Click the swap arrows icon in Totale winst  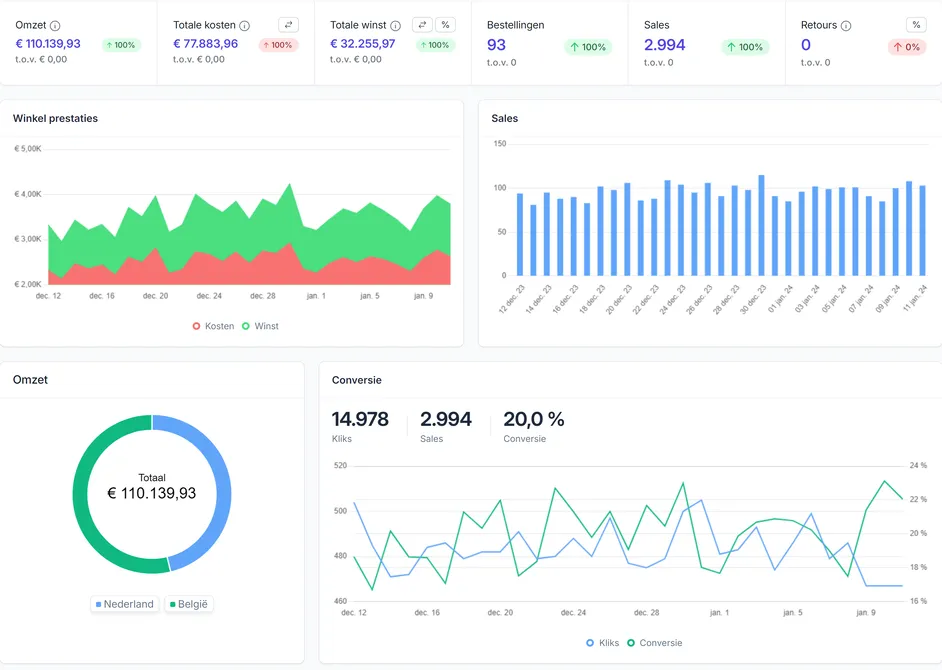coord(422,25)
